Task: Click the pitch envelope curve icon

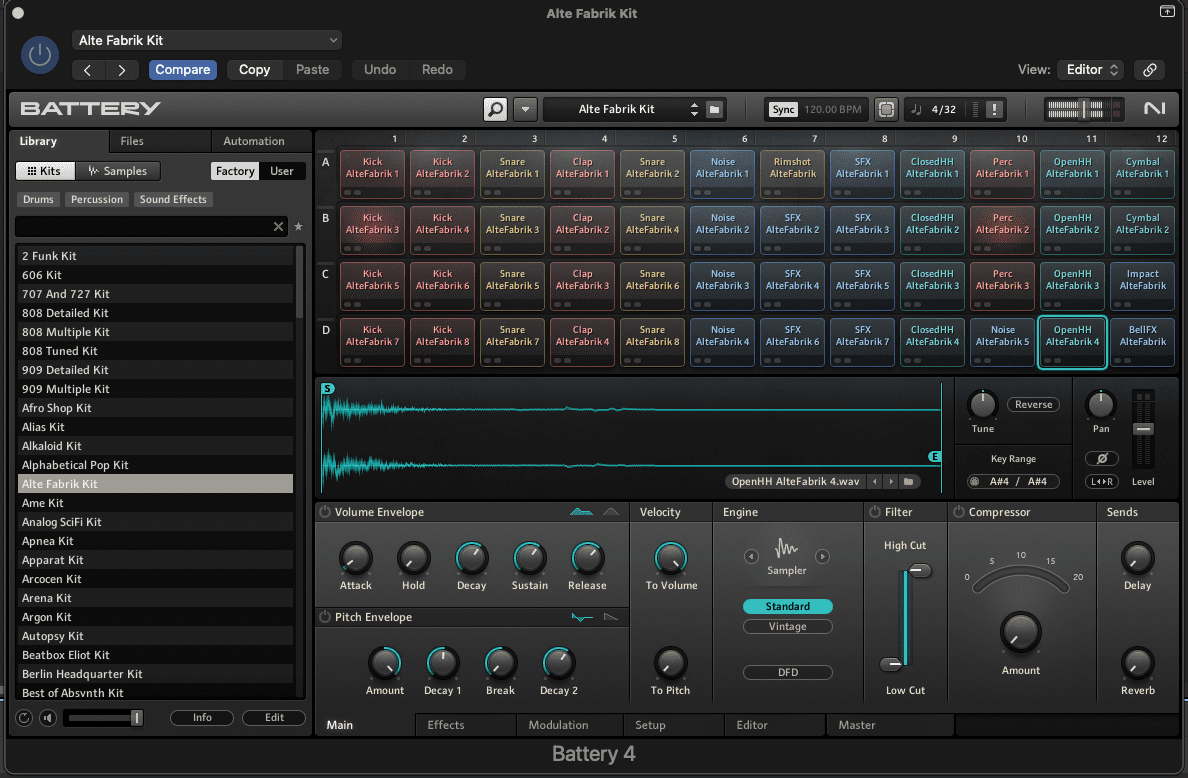Action: [582, 617]
